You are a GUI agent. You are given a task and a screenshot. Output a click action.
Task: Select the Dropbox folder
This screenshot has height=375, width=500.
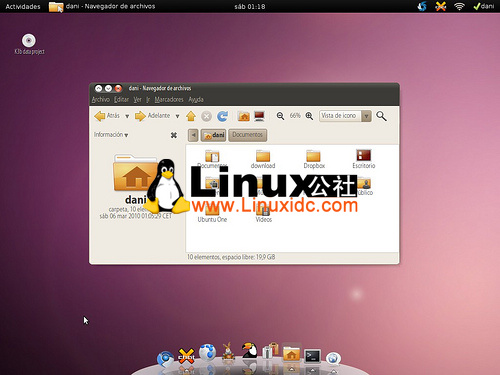click(314, 159)
